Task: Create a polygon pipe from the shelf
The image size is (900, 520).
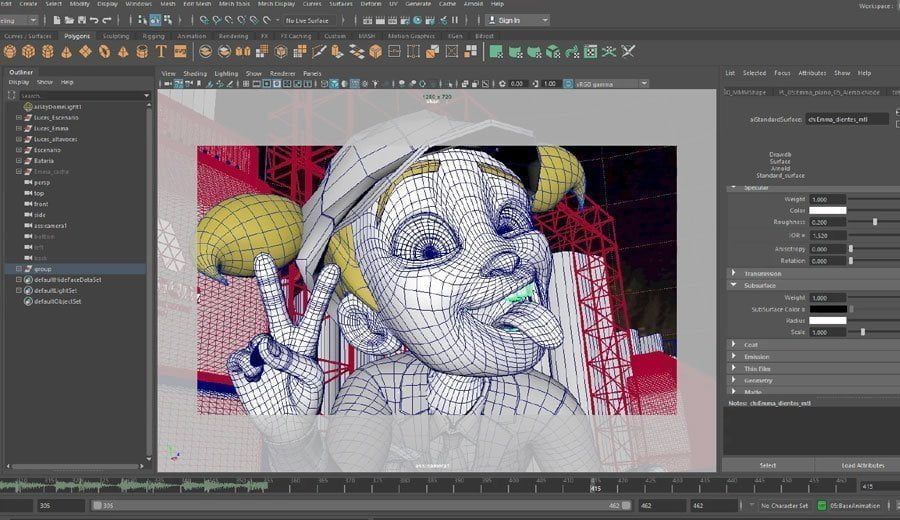Action: click(x=142, y=52)
